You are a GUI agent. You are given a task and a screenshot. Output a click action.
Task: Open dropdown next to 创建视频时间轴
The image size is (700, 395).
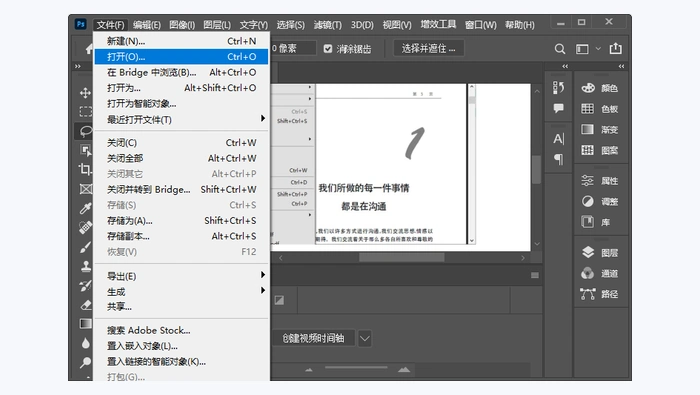(x=365, y=338)
